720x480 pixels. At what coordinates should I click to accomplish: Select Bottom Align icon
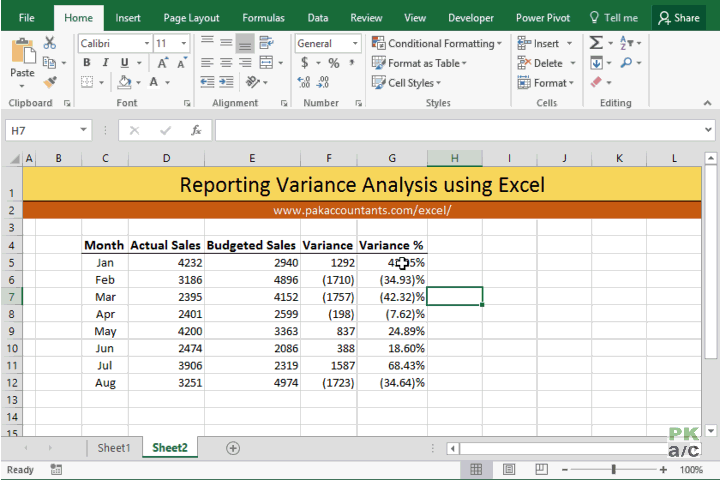click(245, 43)
